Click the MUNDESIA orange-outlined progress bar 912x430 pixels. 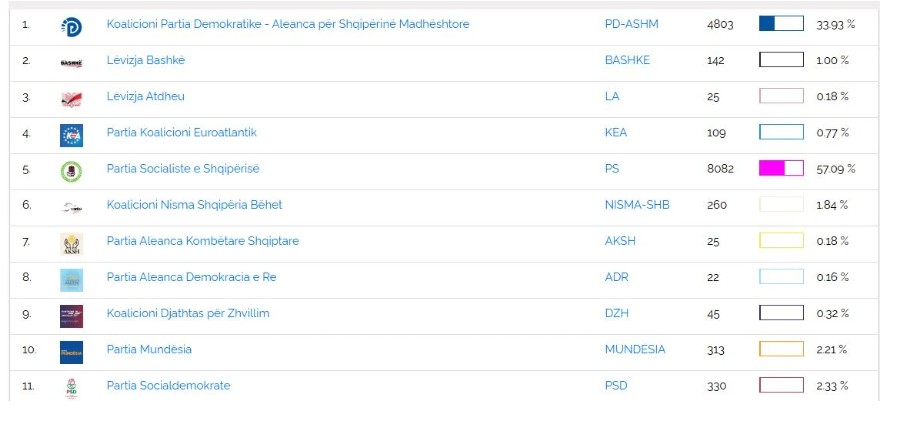pyautogui.click(x=781, y=349)
